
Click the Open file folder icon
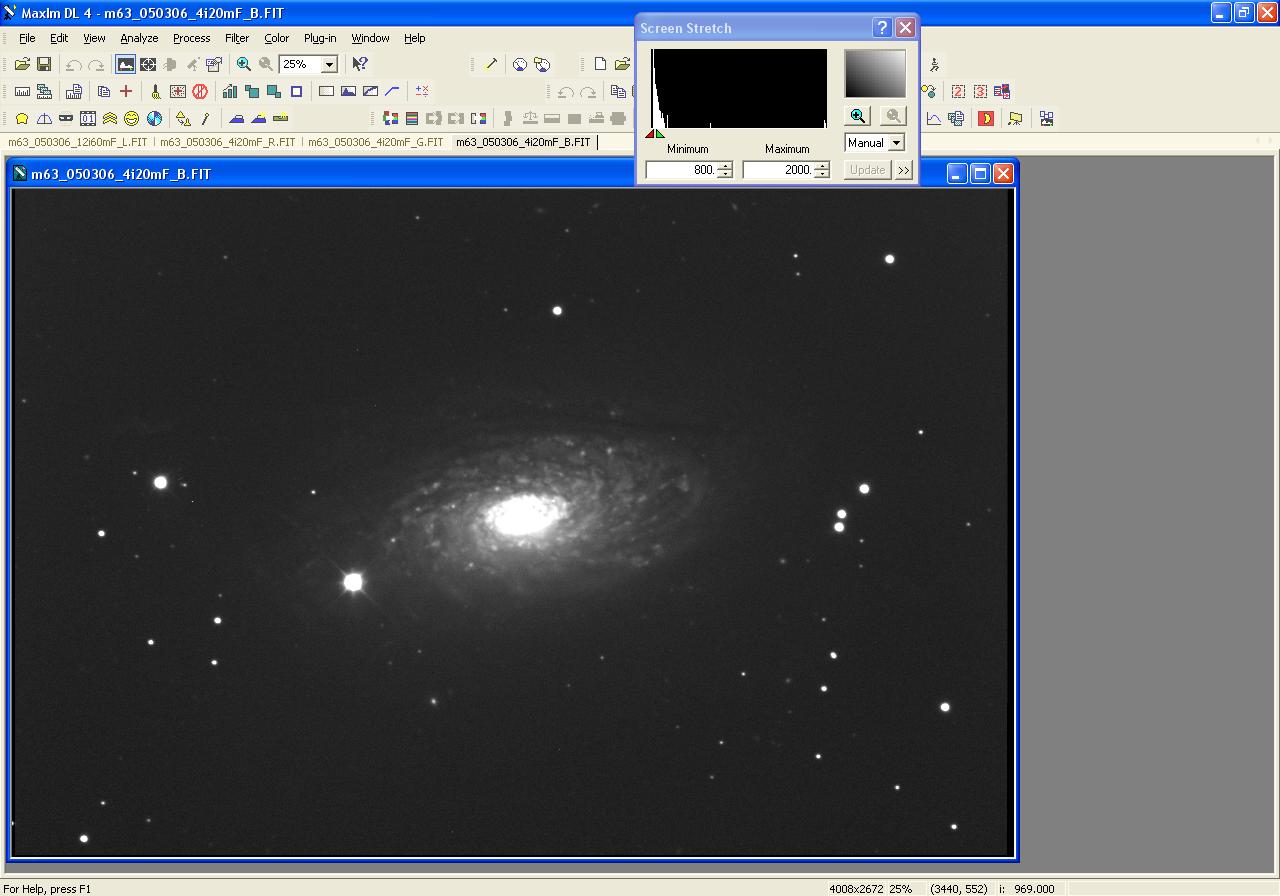click(22, 64)
